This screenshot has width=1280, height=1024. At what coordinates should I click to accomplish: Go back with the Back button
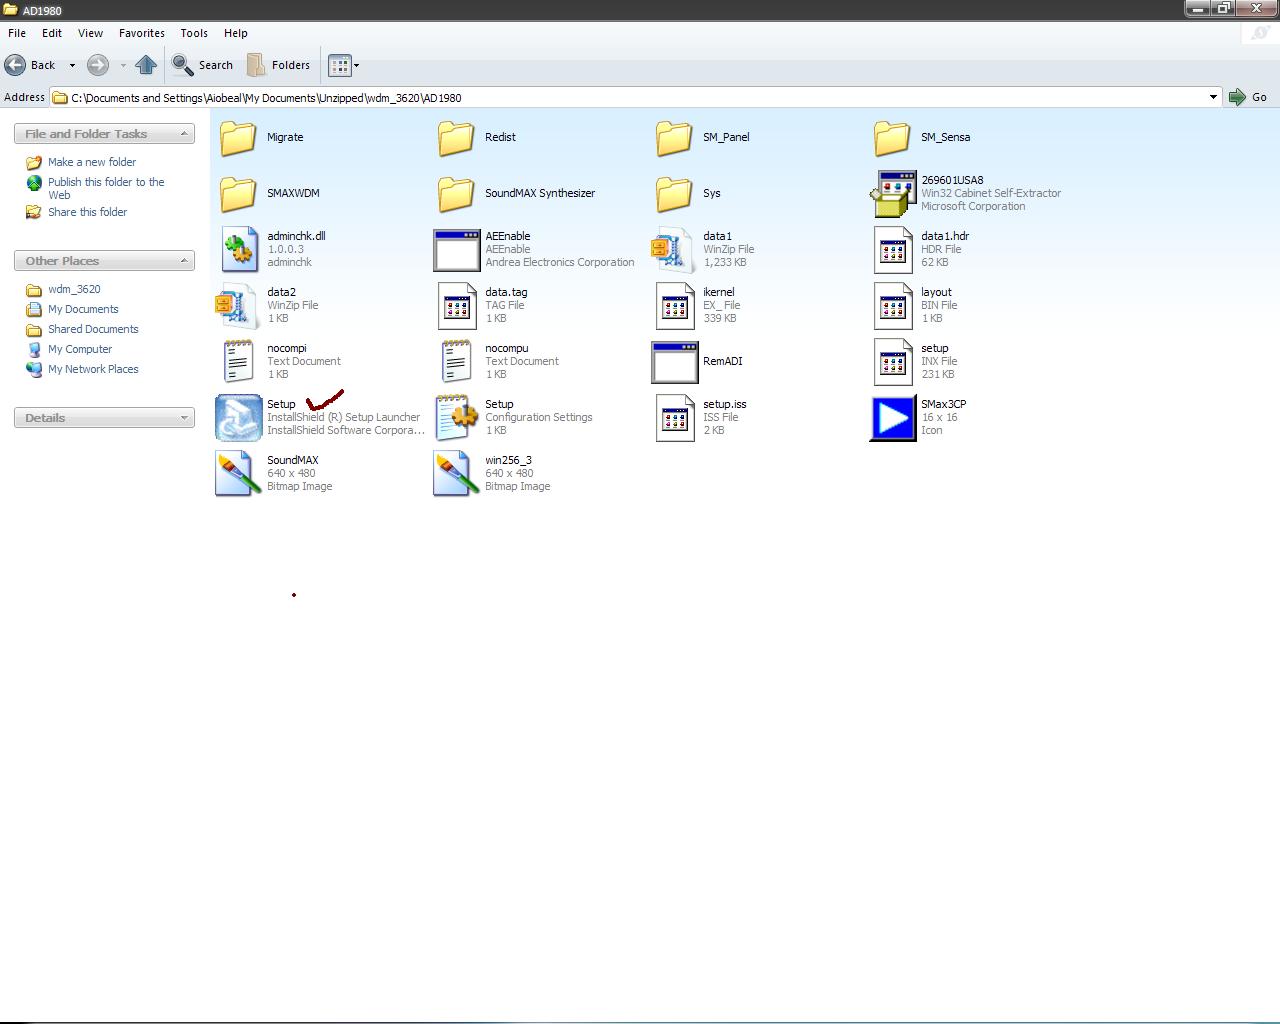(x=31, y=65)
